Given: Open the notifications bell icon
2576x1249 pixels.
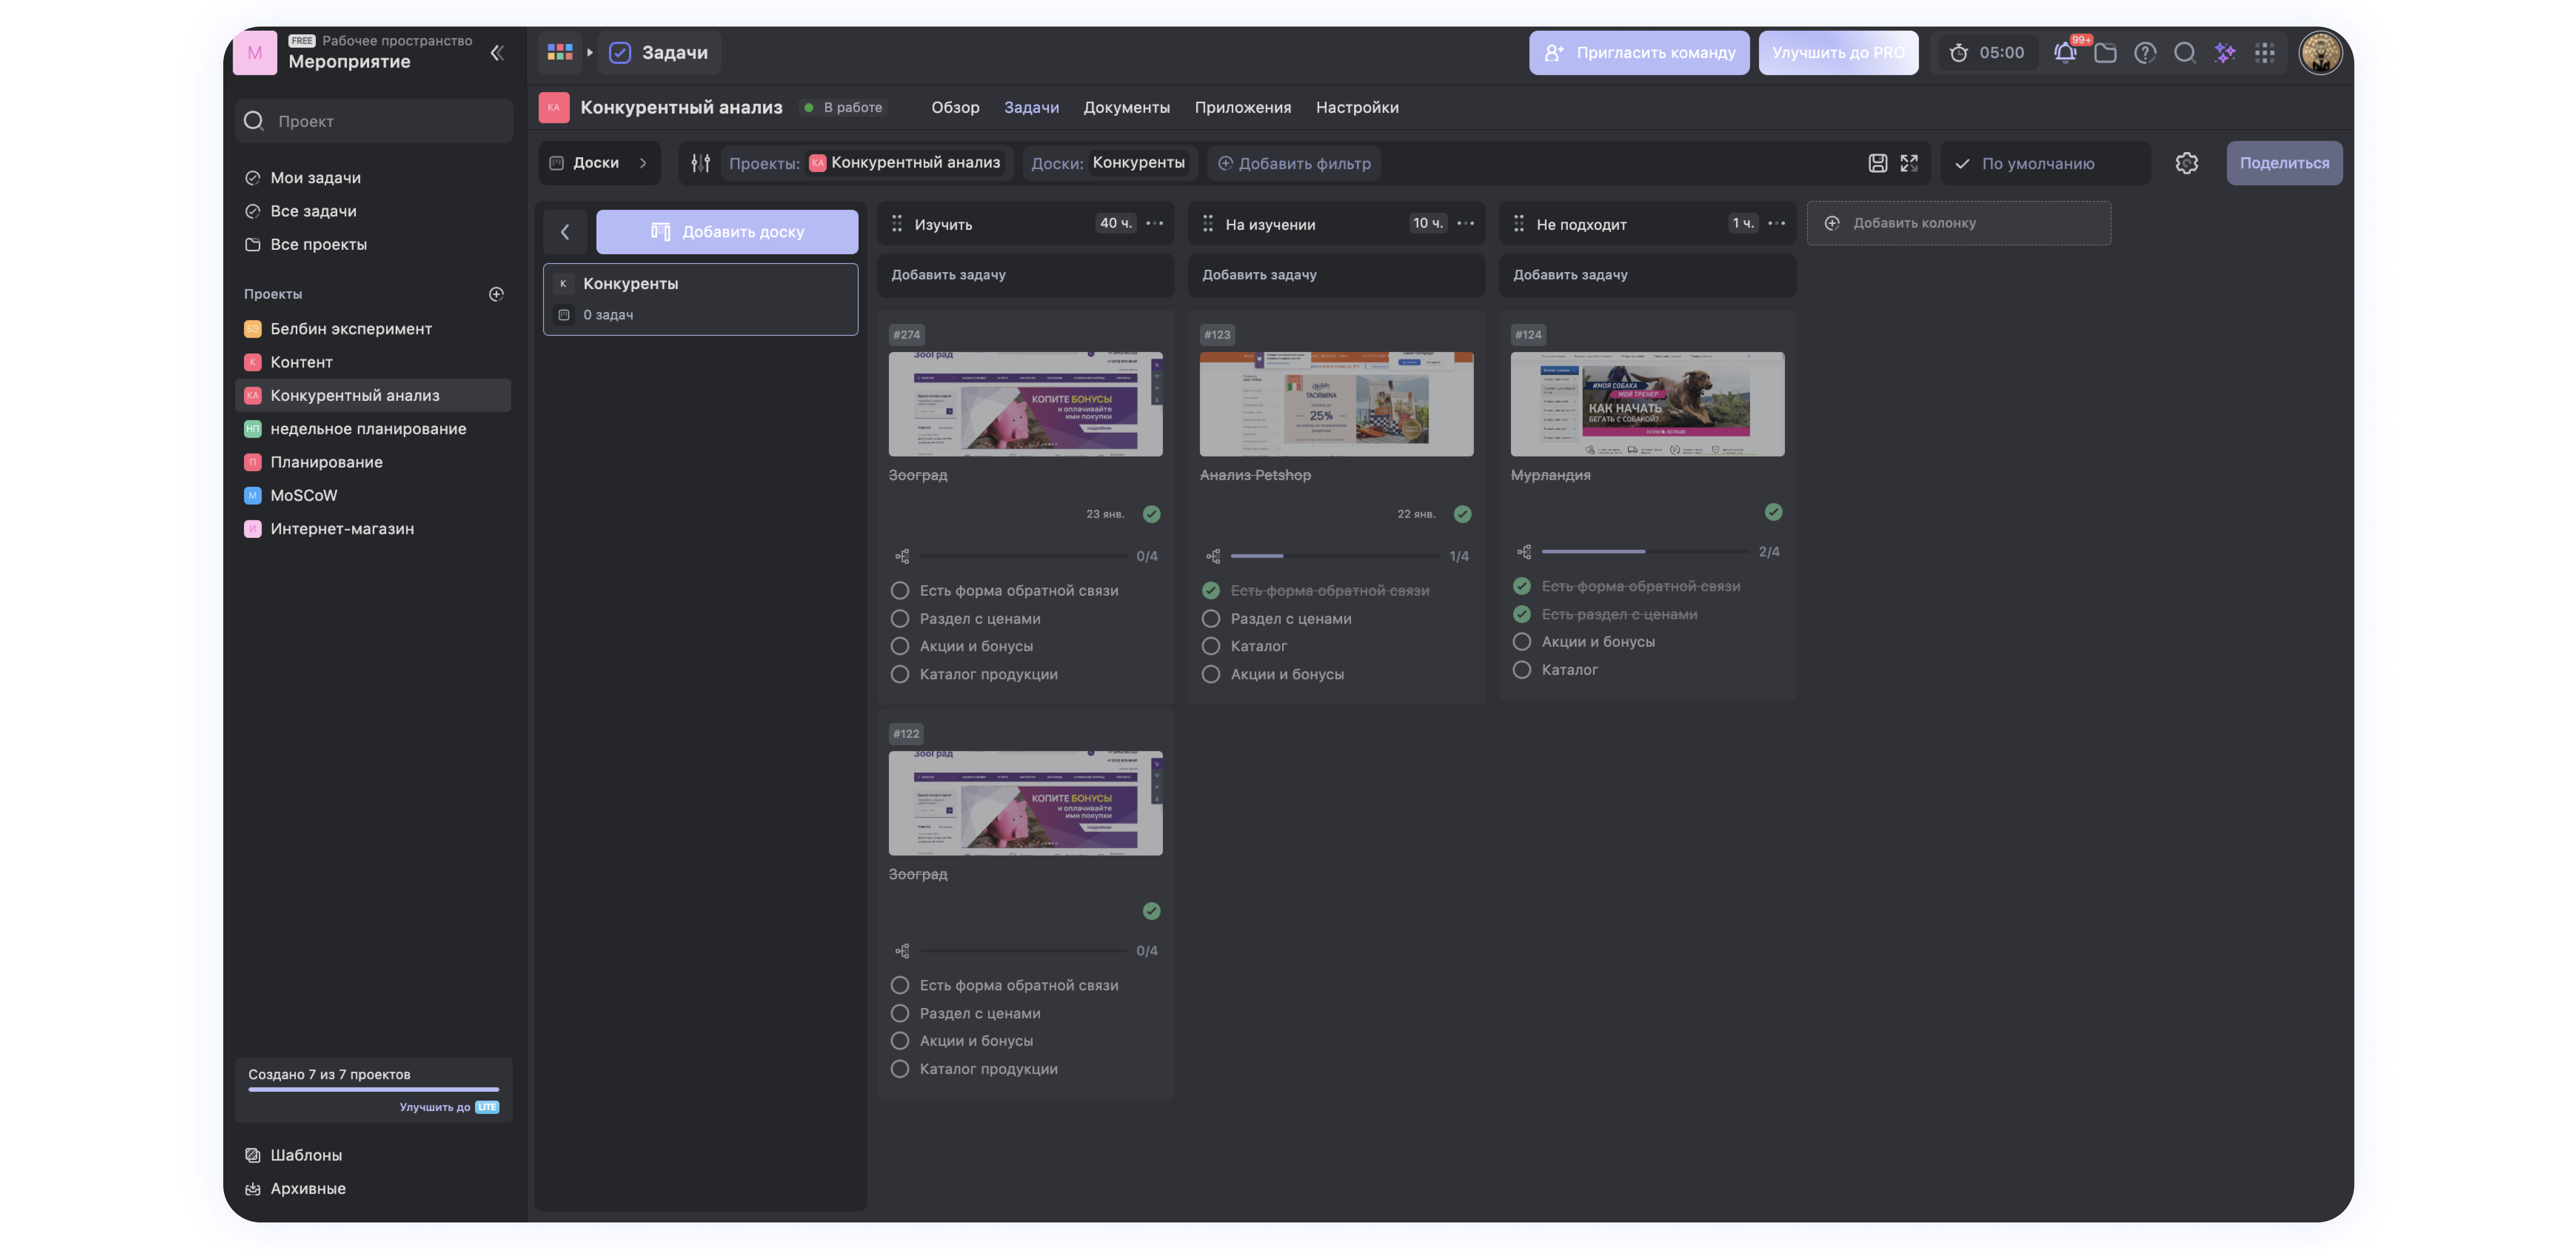Looking at the screenshot, I should (2064, 53).
